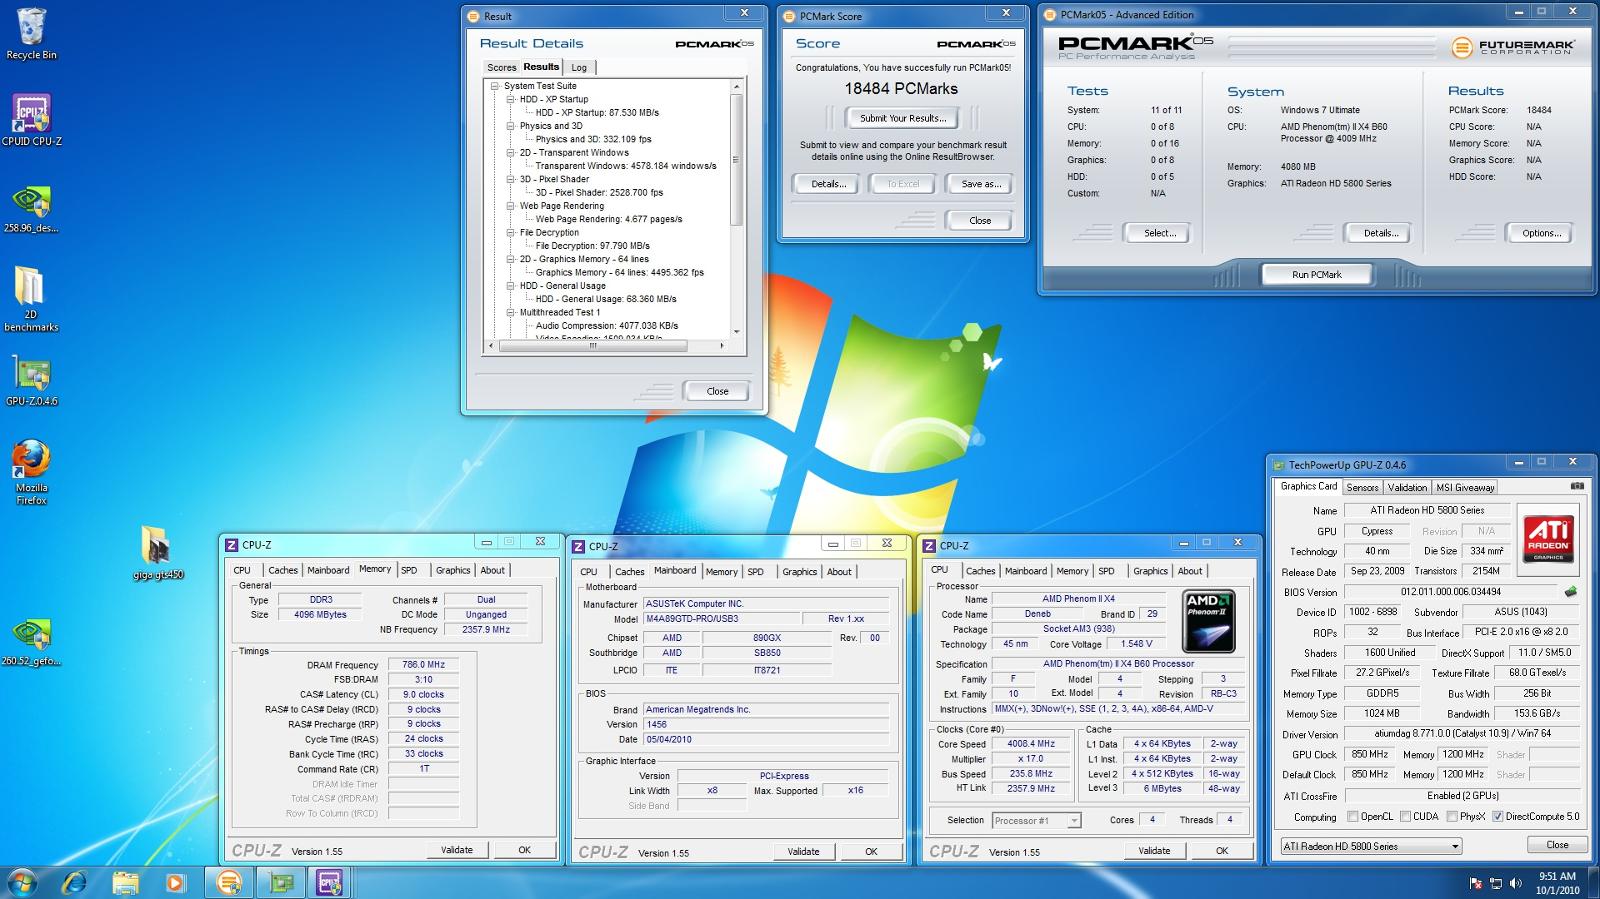Switch to PCMark05 taskbar button
The height and width of the screenshot is (899, 1600).
[229, 882]
